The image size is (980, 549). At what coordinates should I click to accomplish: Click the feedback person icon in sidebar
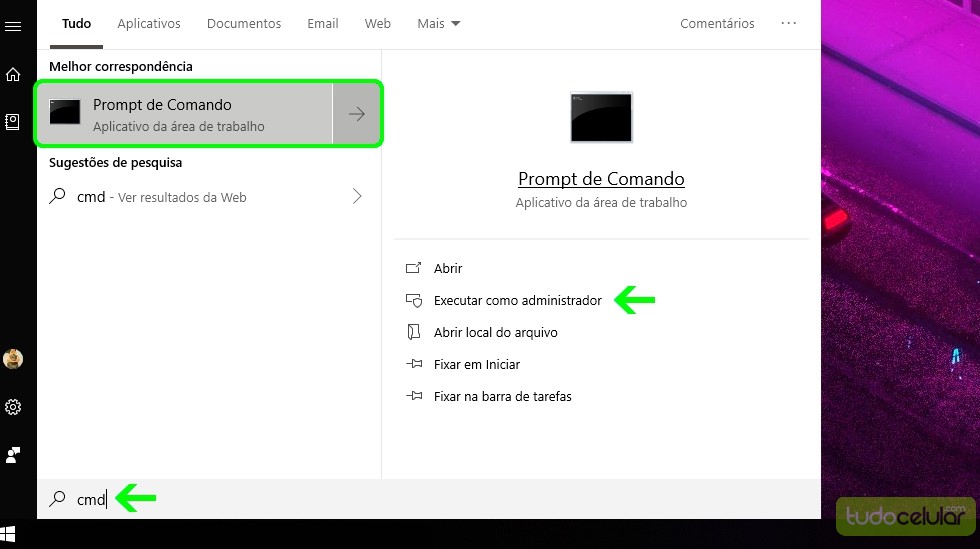click(13, 455)
